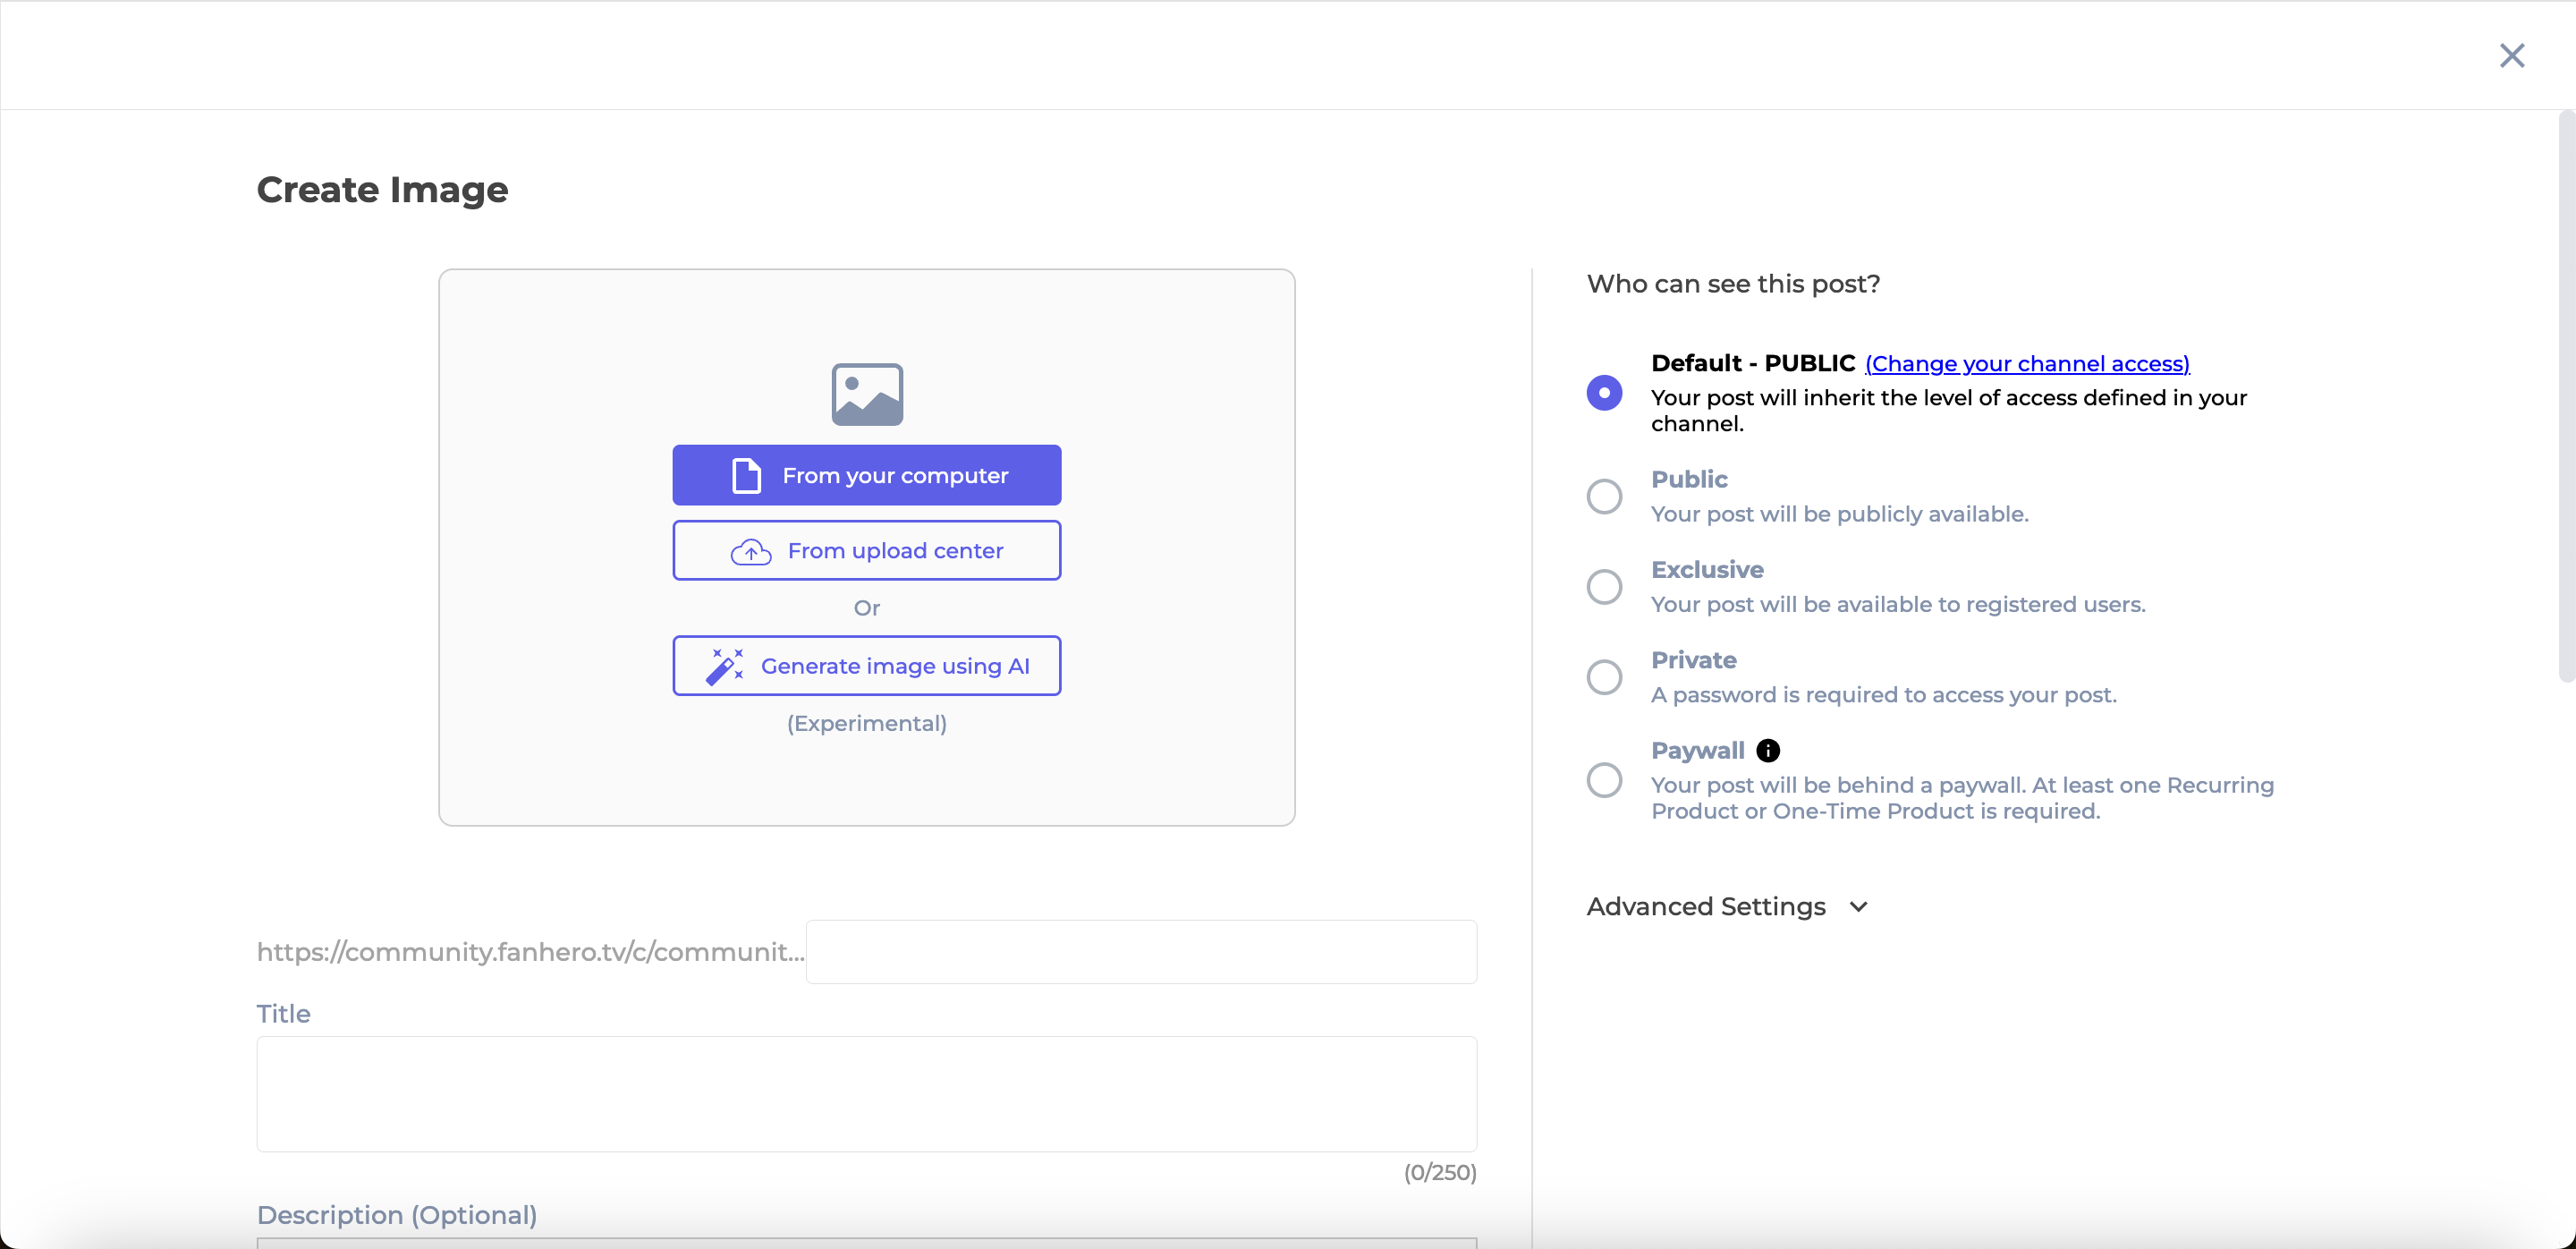The width and height of the screenshot is (2576, 1249).
Task: Click the Create Image heading
Action: pyautogui.click(x=382, y=190)
